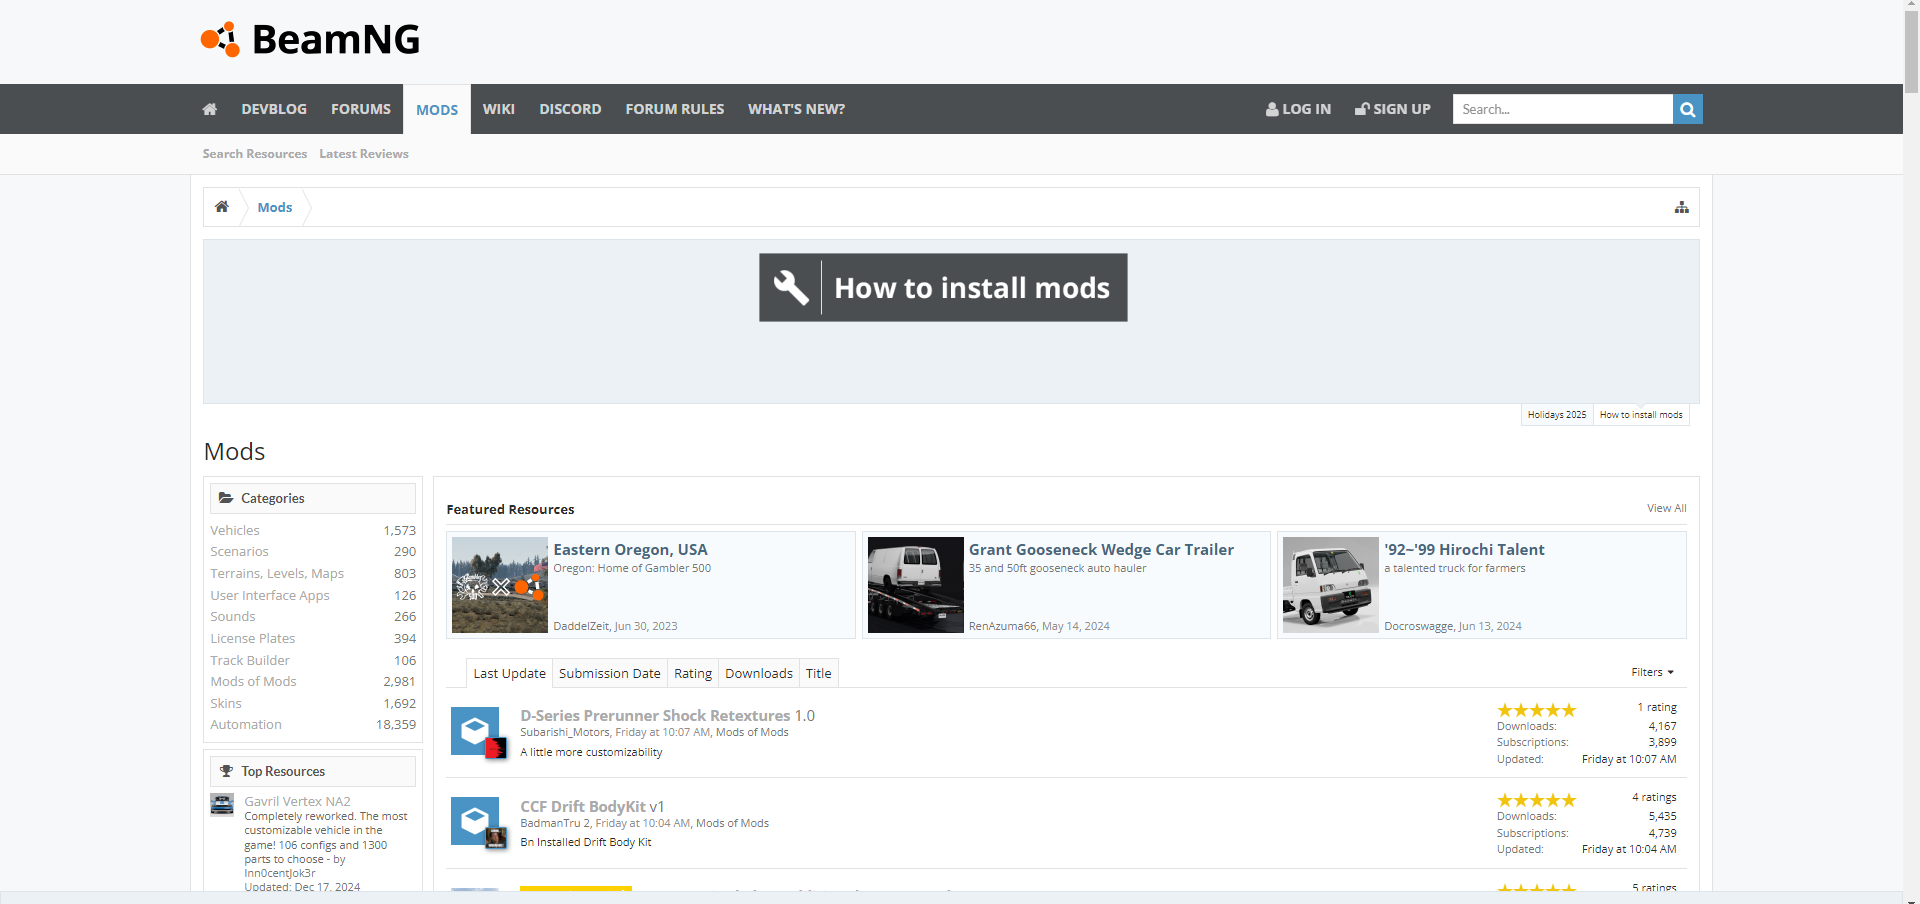This screenshot has height=904, width=1920.
Task: Open User Interface Apps category
Action: (x=270, y=595)
